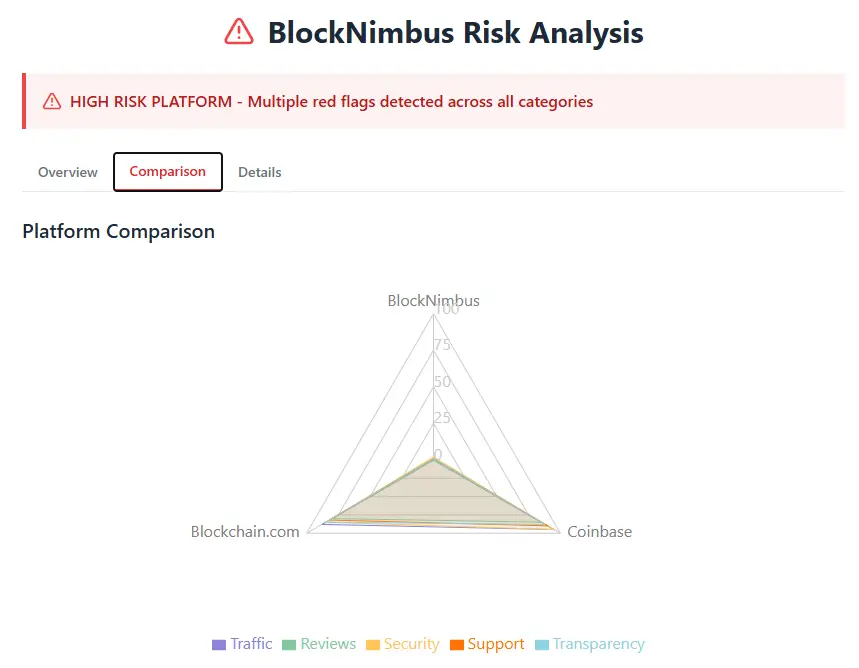859x668 pixels.
Task: Click the Coinbase axis label on the radar chart
Action: 599,531
